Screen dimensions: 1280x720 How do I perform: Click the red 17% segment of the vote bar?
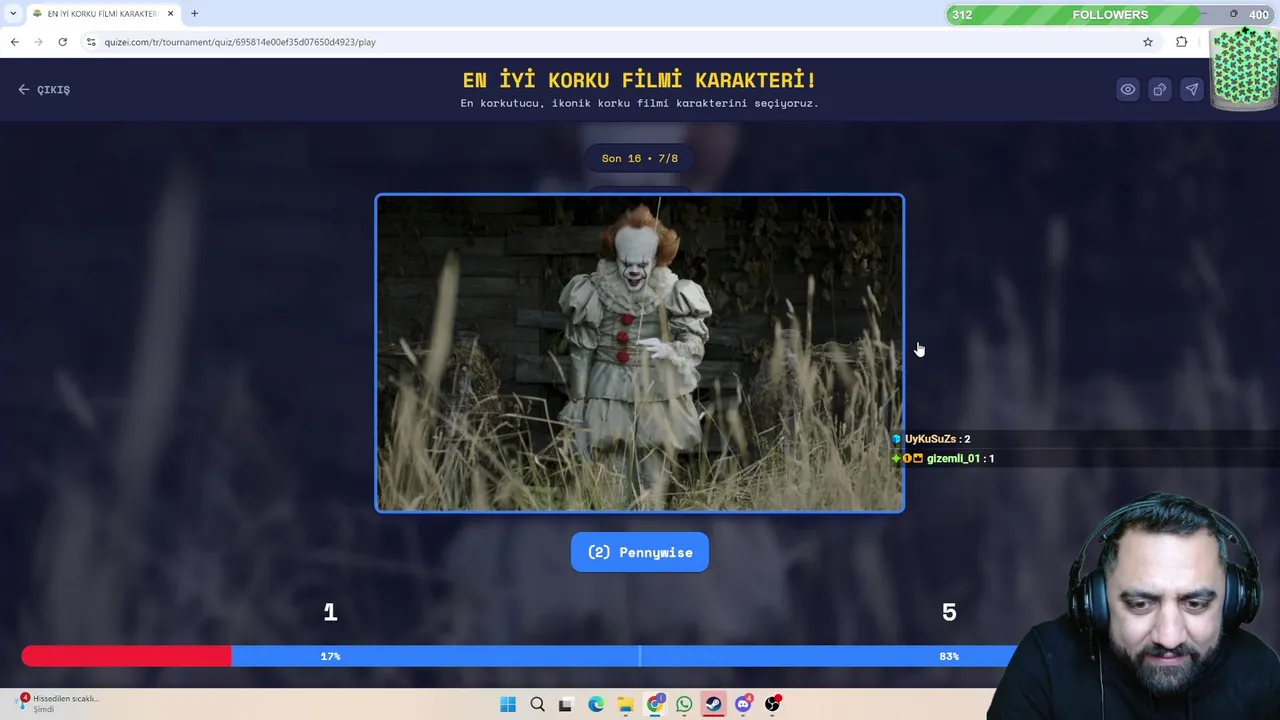(x=126, y=656)
